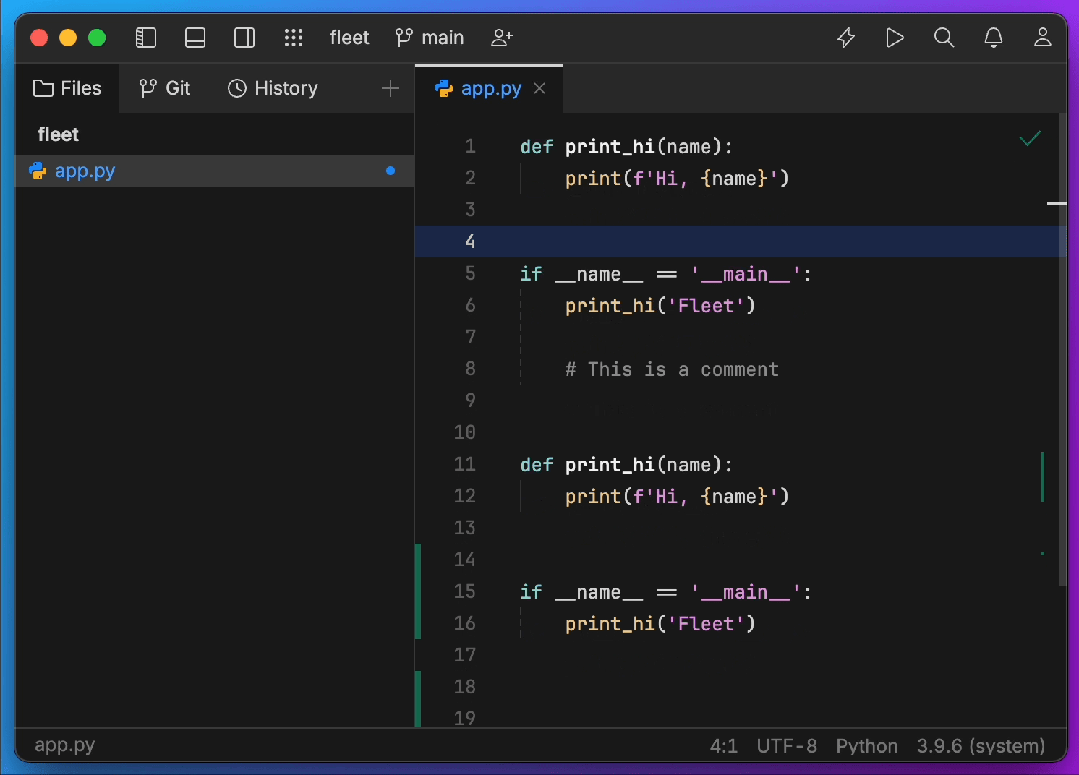Open the main branch selector

point(430,38)
